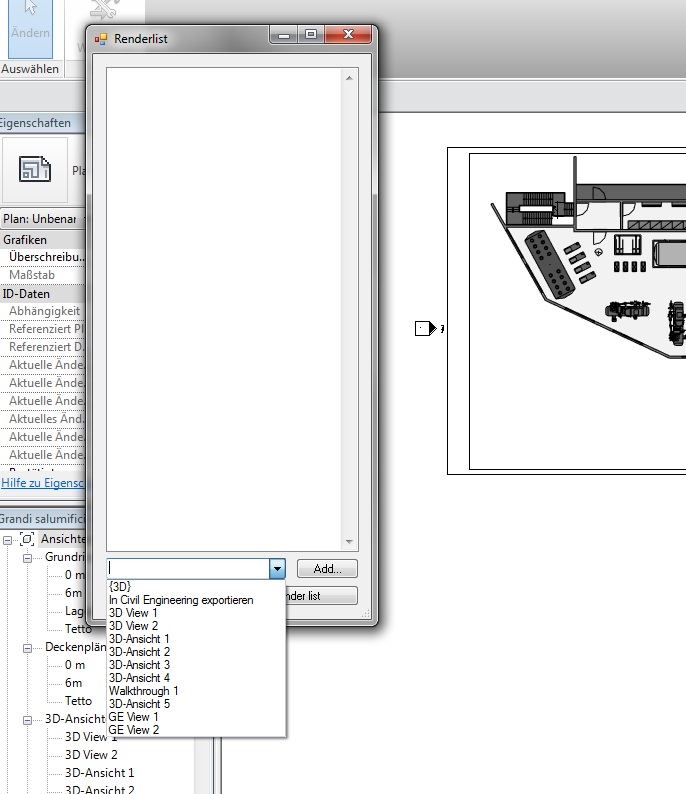Screen dimensions: 686x794
Task: Click the Maßstab property row
Action: click(x=43, y=275)
